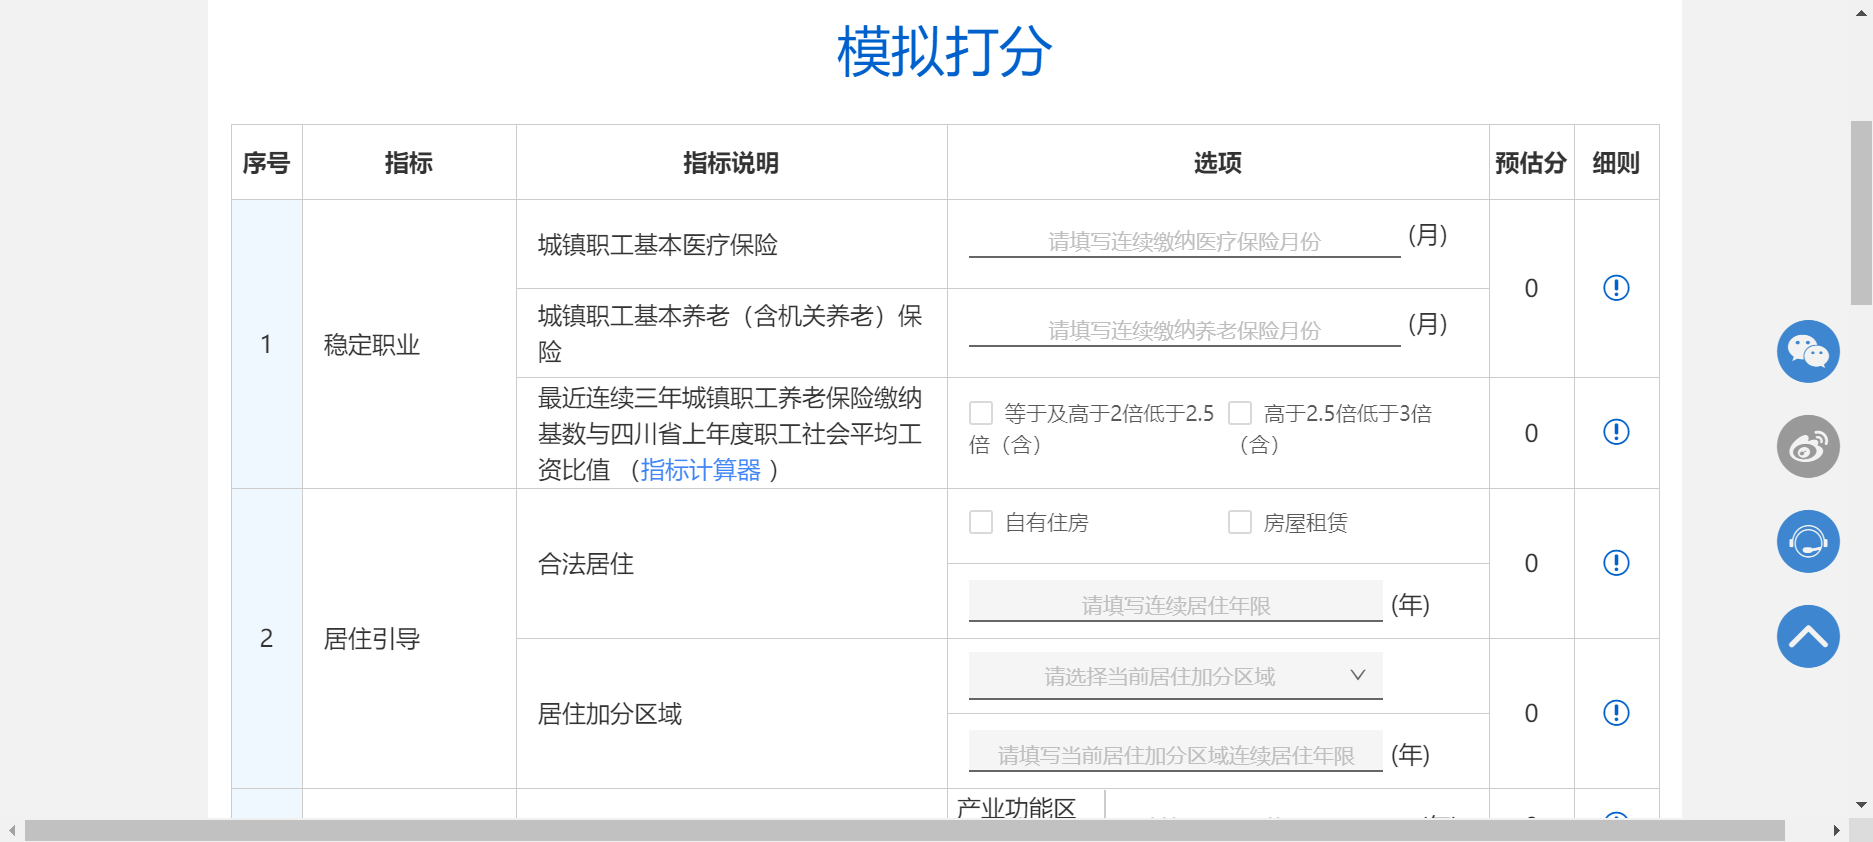Open the WeChat floating icon

1808,352
